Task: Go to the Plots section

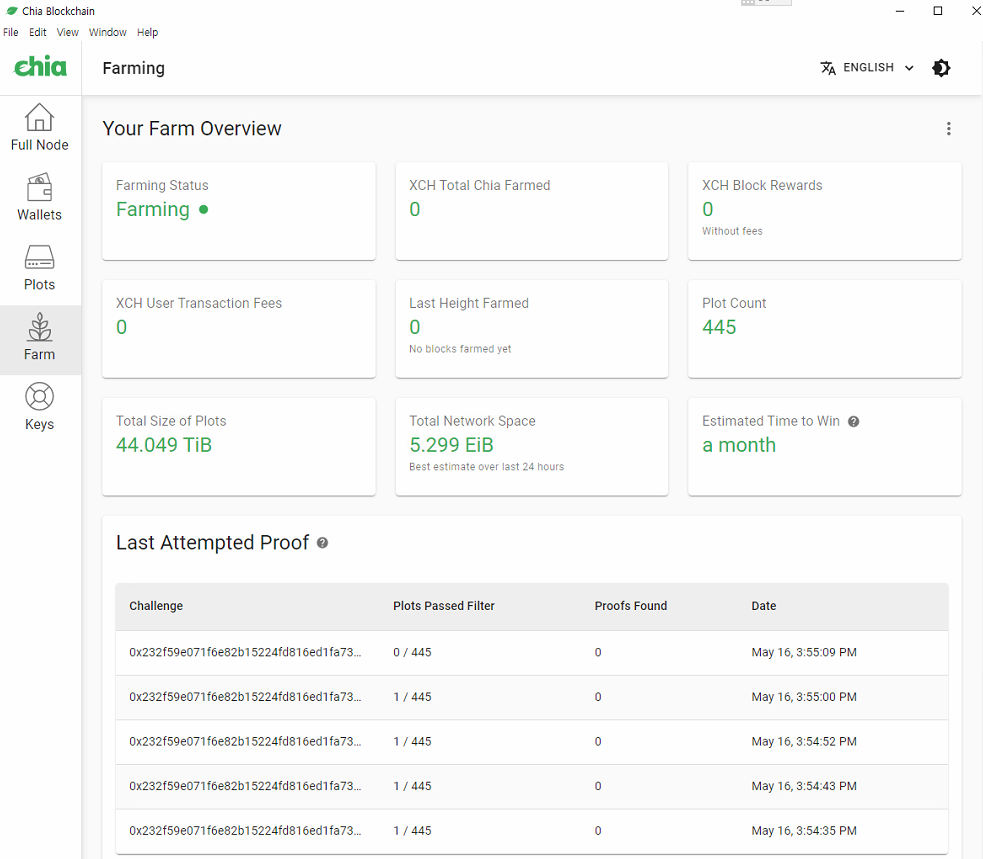Action: [39, 268]
